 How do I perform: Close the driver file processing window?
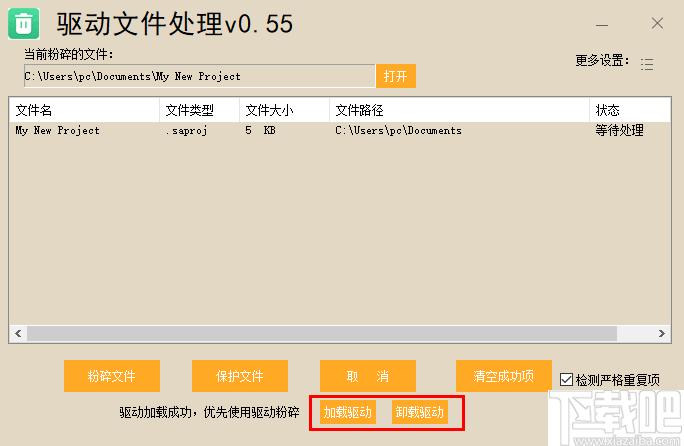pyautogui.click(x=657, y=23)
